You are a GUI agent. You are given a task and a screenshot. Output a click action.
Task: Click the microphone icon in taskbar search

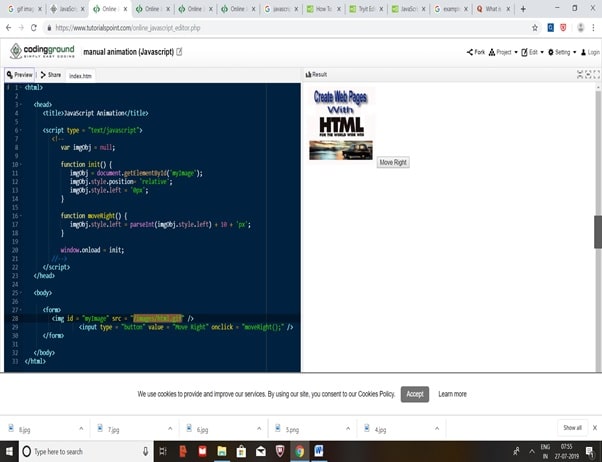click(x=146, y=451)
